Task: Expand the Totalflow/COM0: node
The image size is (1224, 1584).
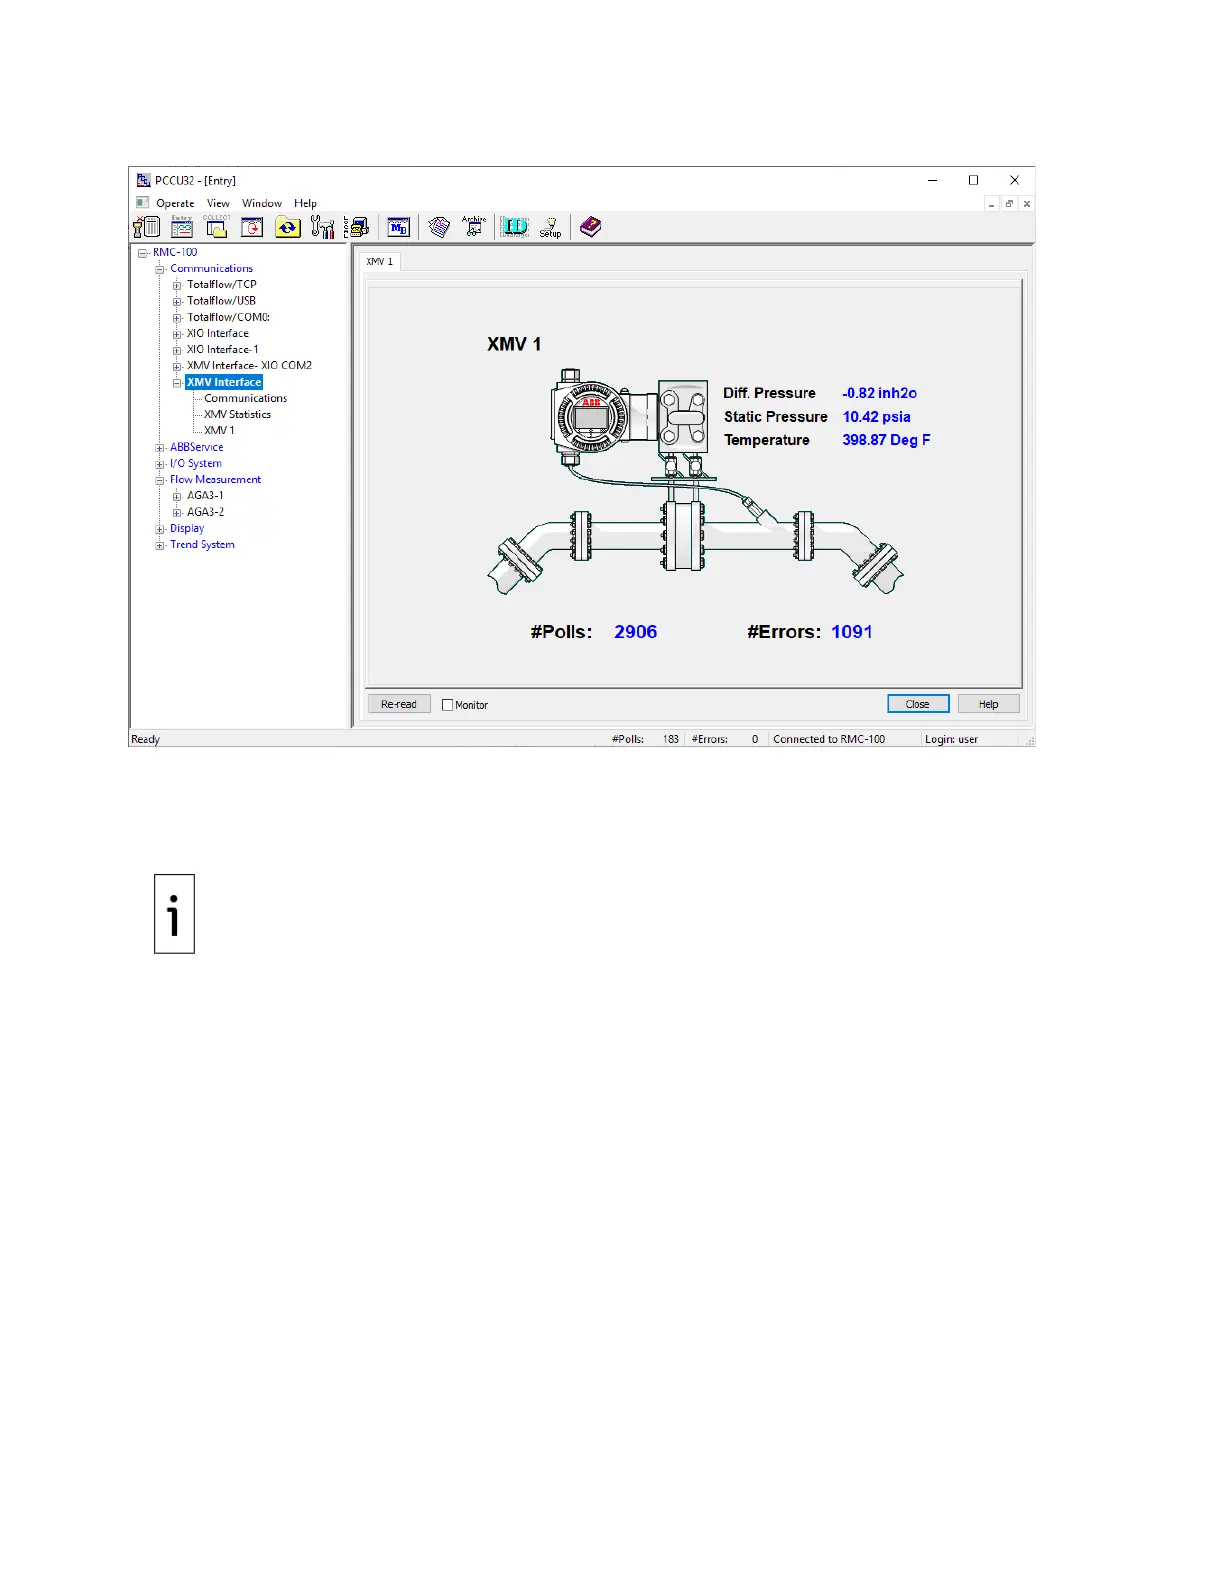Action: 177,318
